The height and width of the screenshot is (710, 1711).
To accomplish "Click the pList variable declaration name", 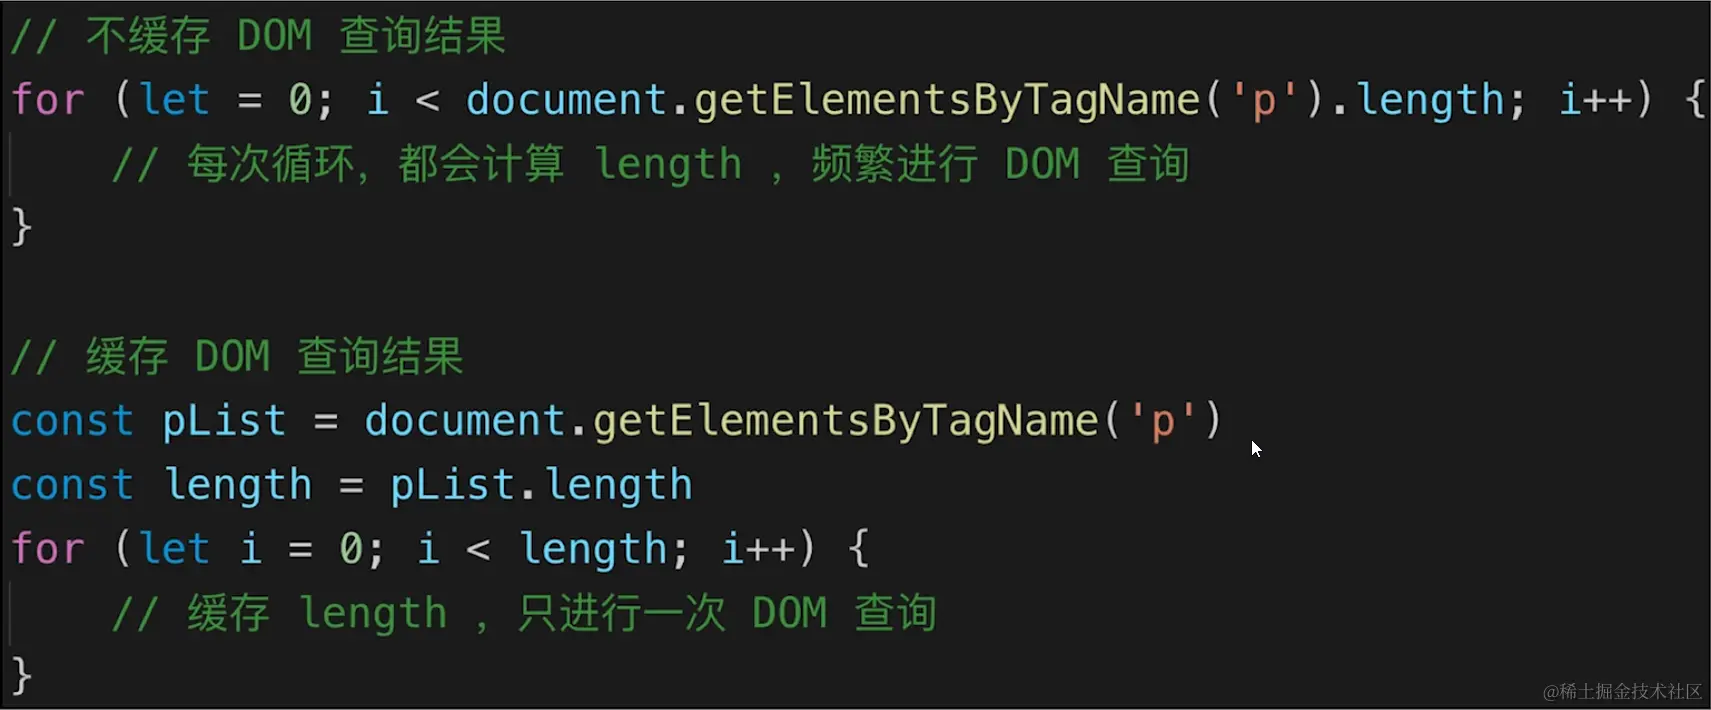I will coord(224,421).
